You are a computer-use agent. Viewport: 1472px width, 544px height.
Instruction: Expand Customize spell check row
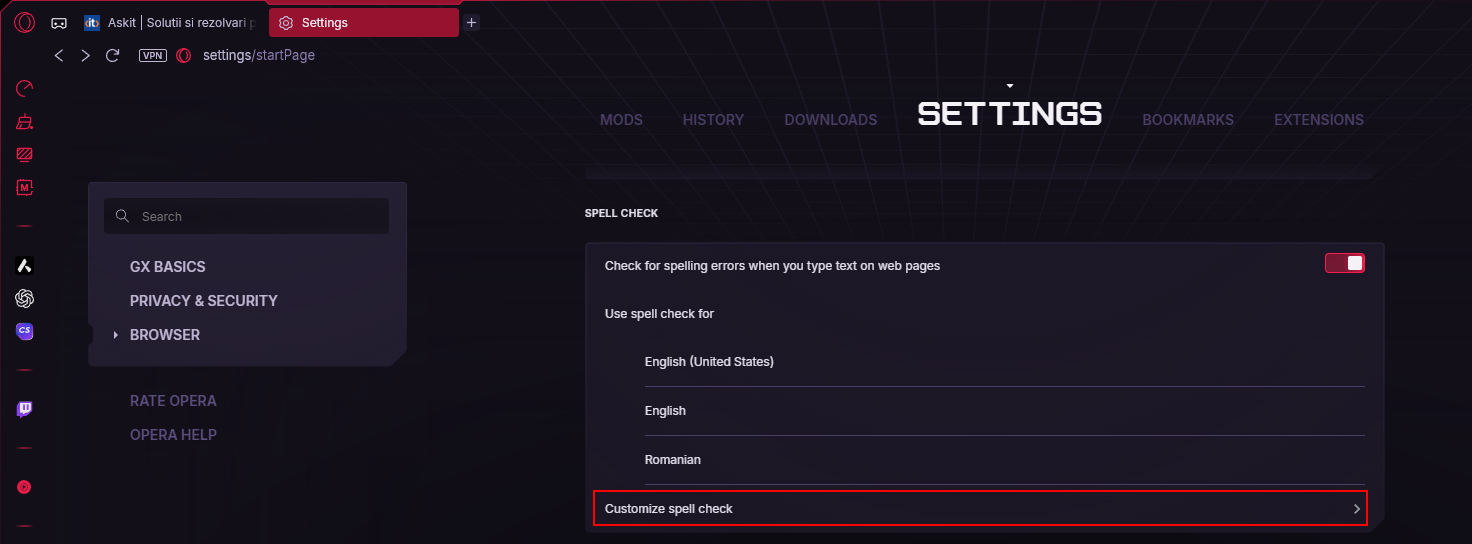pyautogui.click(x=980, y=509)
